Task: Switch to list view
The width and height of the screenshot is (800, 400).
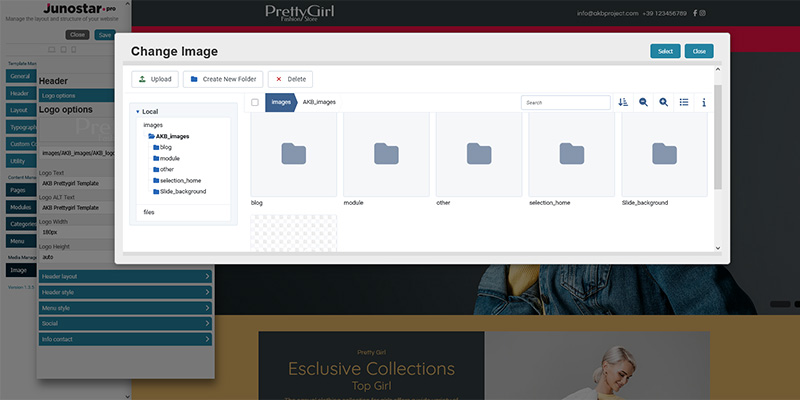Action: click(684, 102)
